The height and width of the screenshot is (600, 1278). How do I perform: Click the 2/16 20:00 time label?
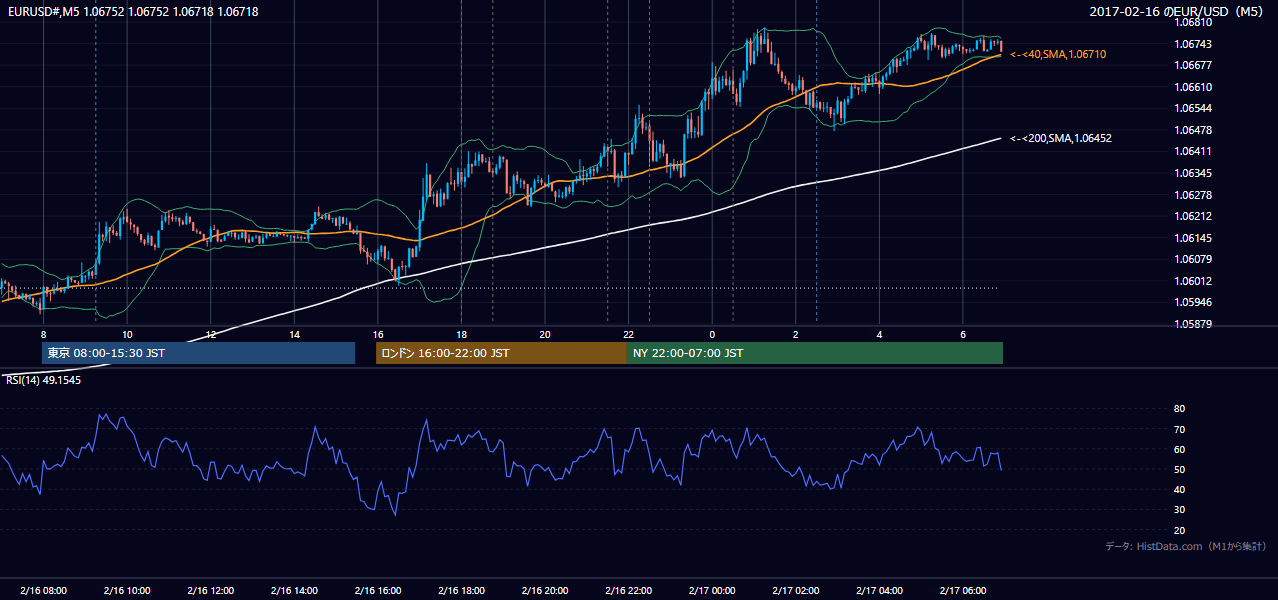click(545, 590)
